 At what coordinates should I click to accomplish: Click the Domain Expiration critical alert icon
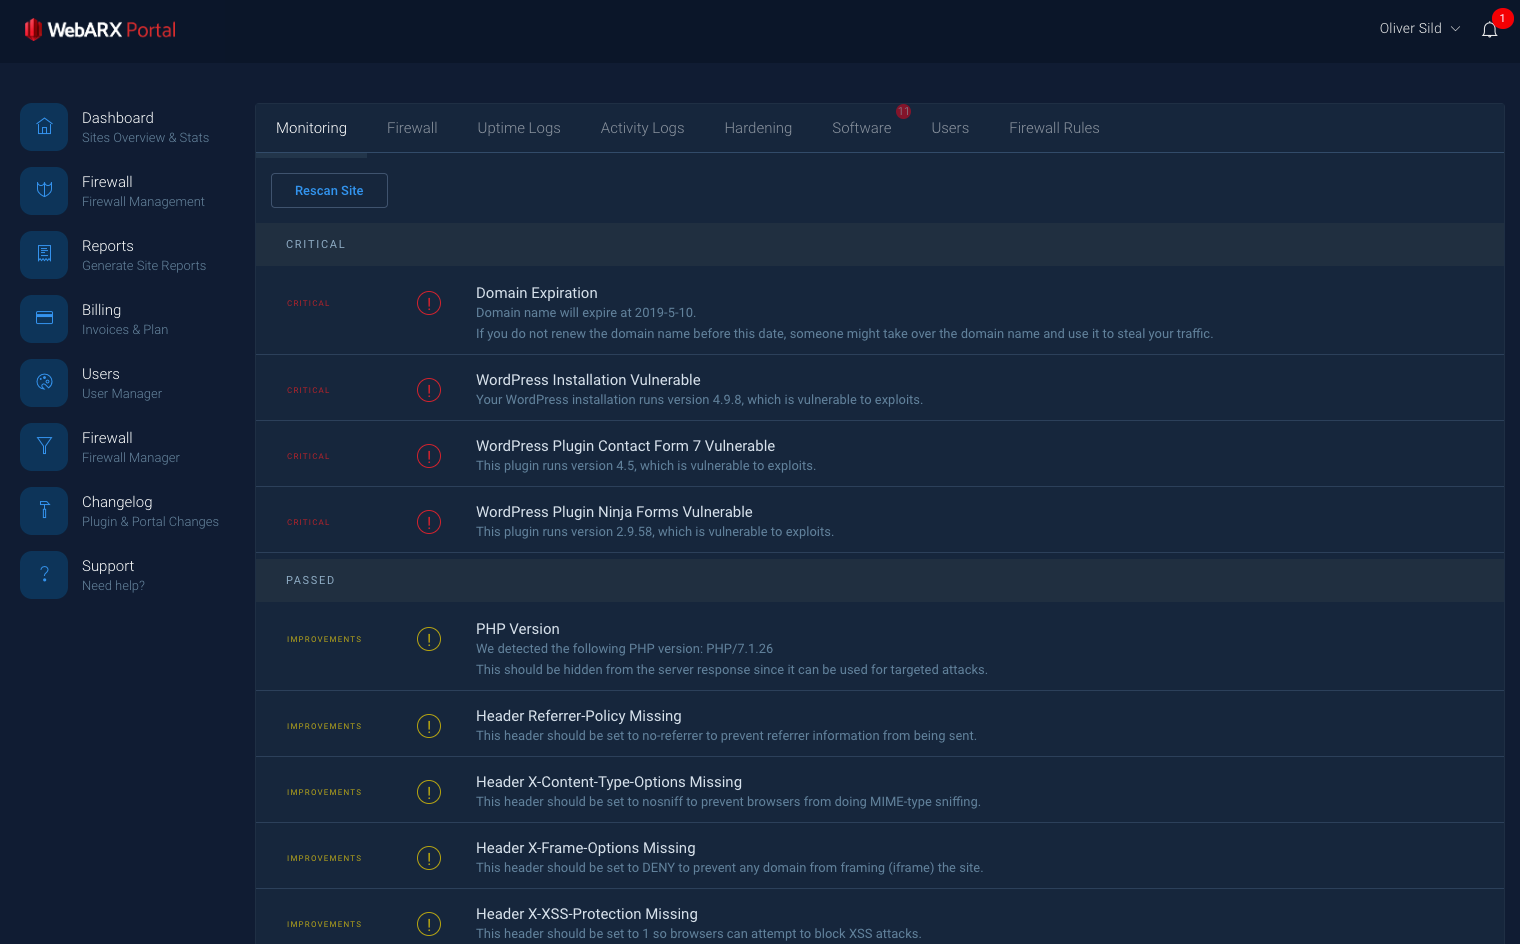(429, 303)
